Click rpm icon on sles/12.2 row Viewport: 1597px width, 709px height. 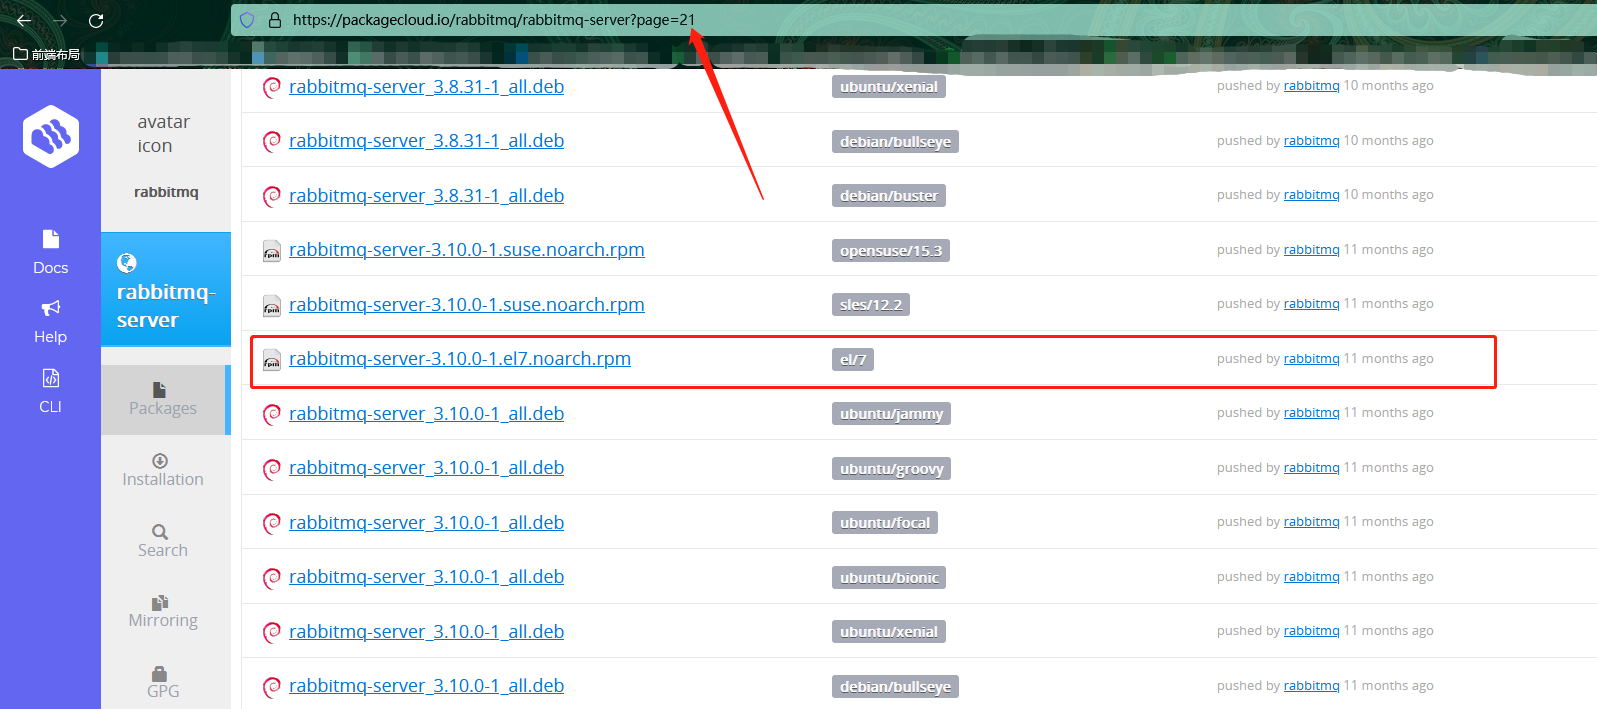click(271, 305)
